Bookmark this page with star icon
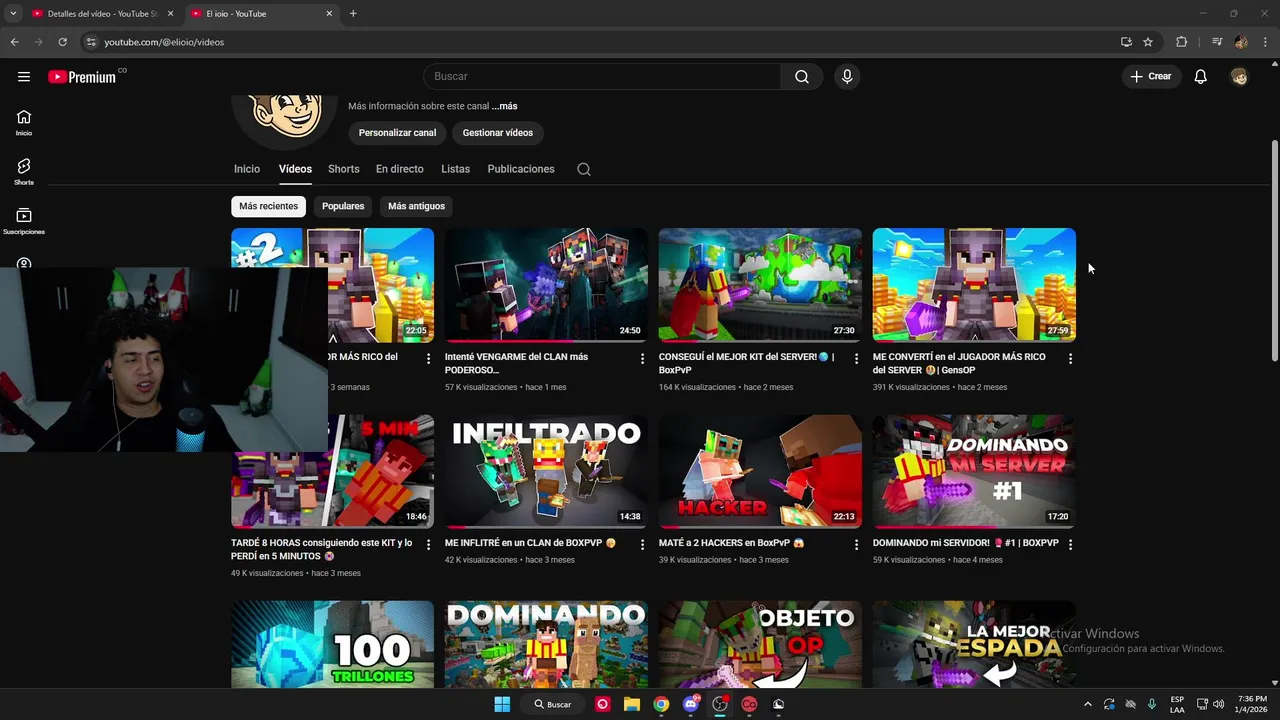 click(1148, 42)
